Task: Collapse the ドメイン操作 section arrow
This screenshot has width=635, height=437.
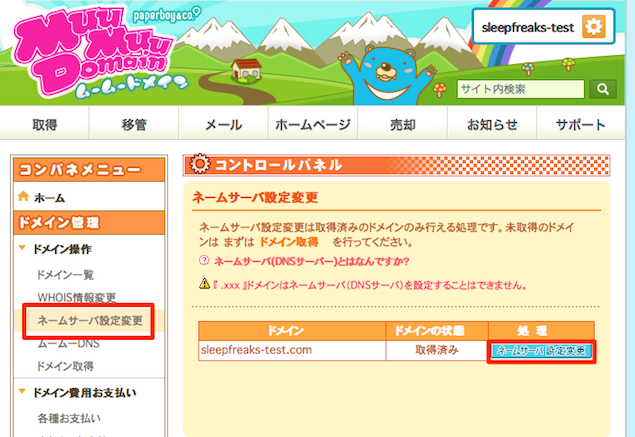Action: pos(22,248)
